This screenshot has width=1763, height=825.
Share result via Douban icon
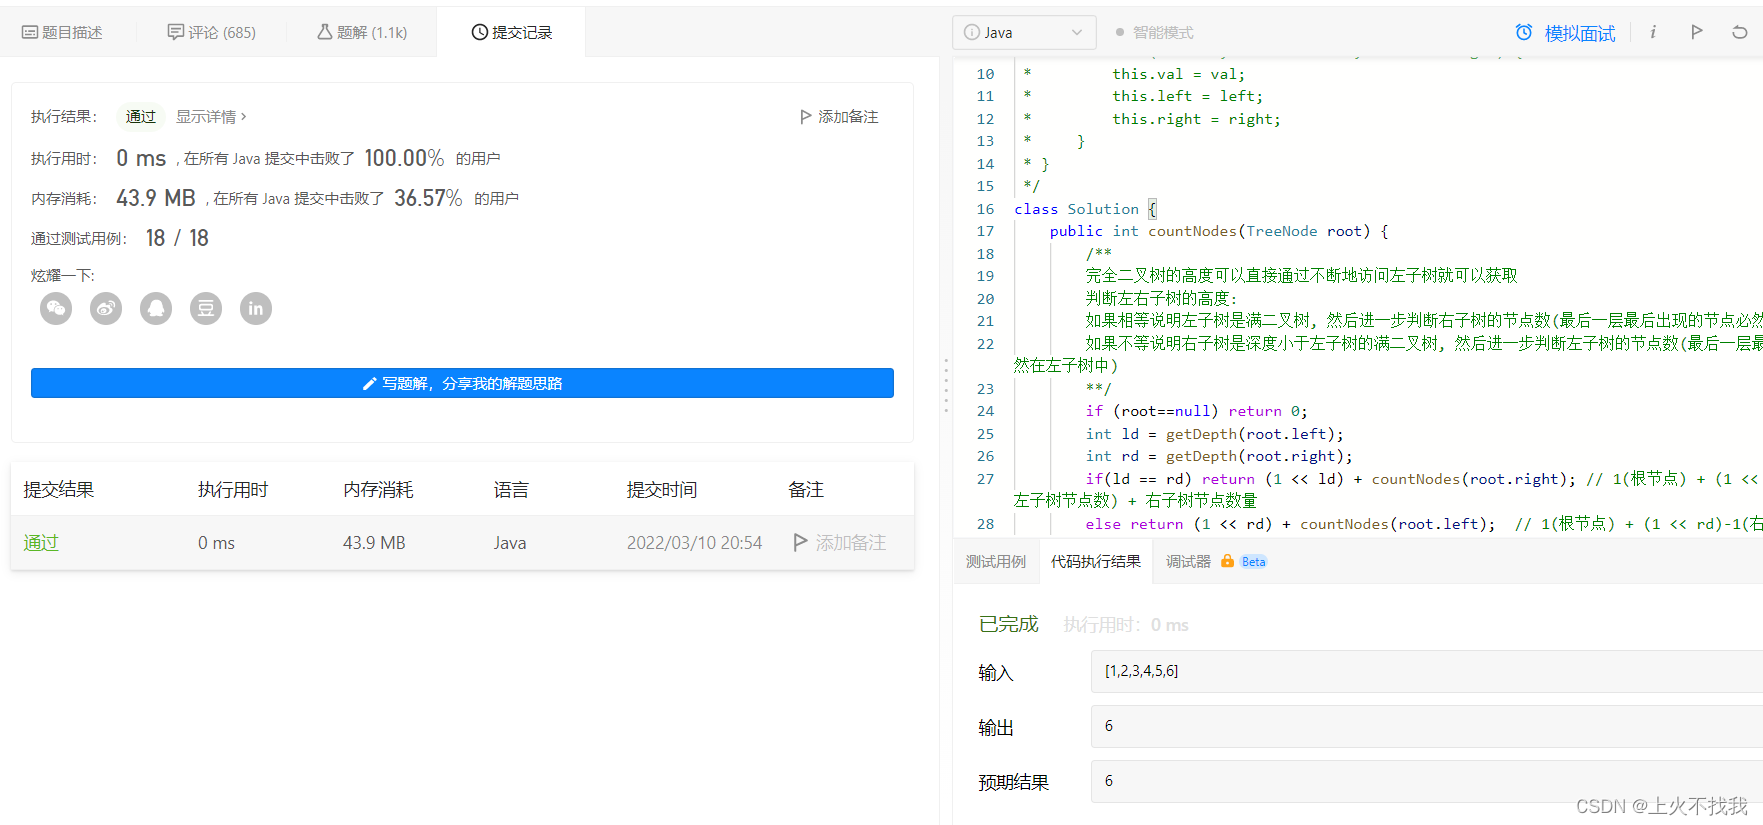coord(206,308)
